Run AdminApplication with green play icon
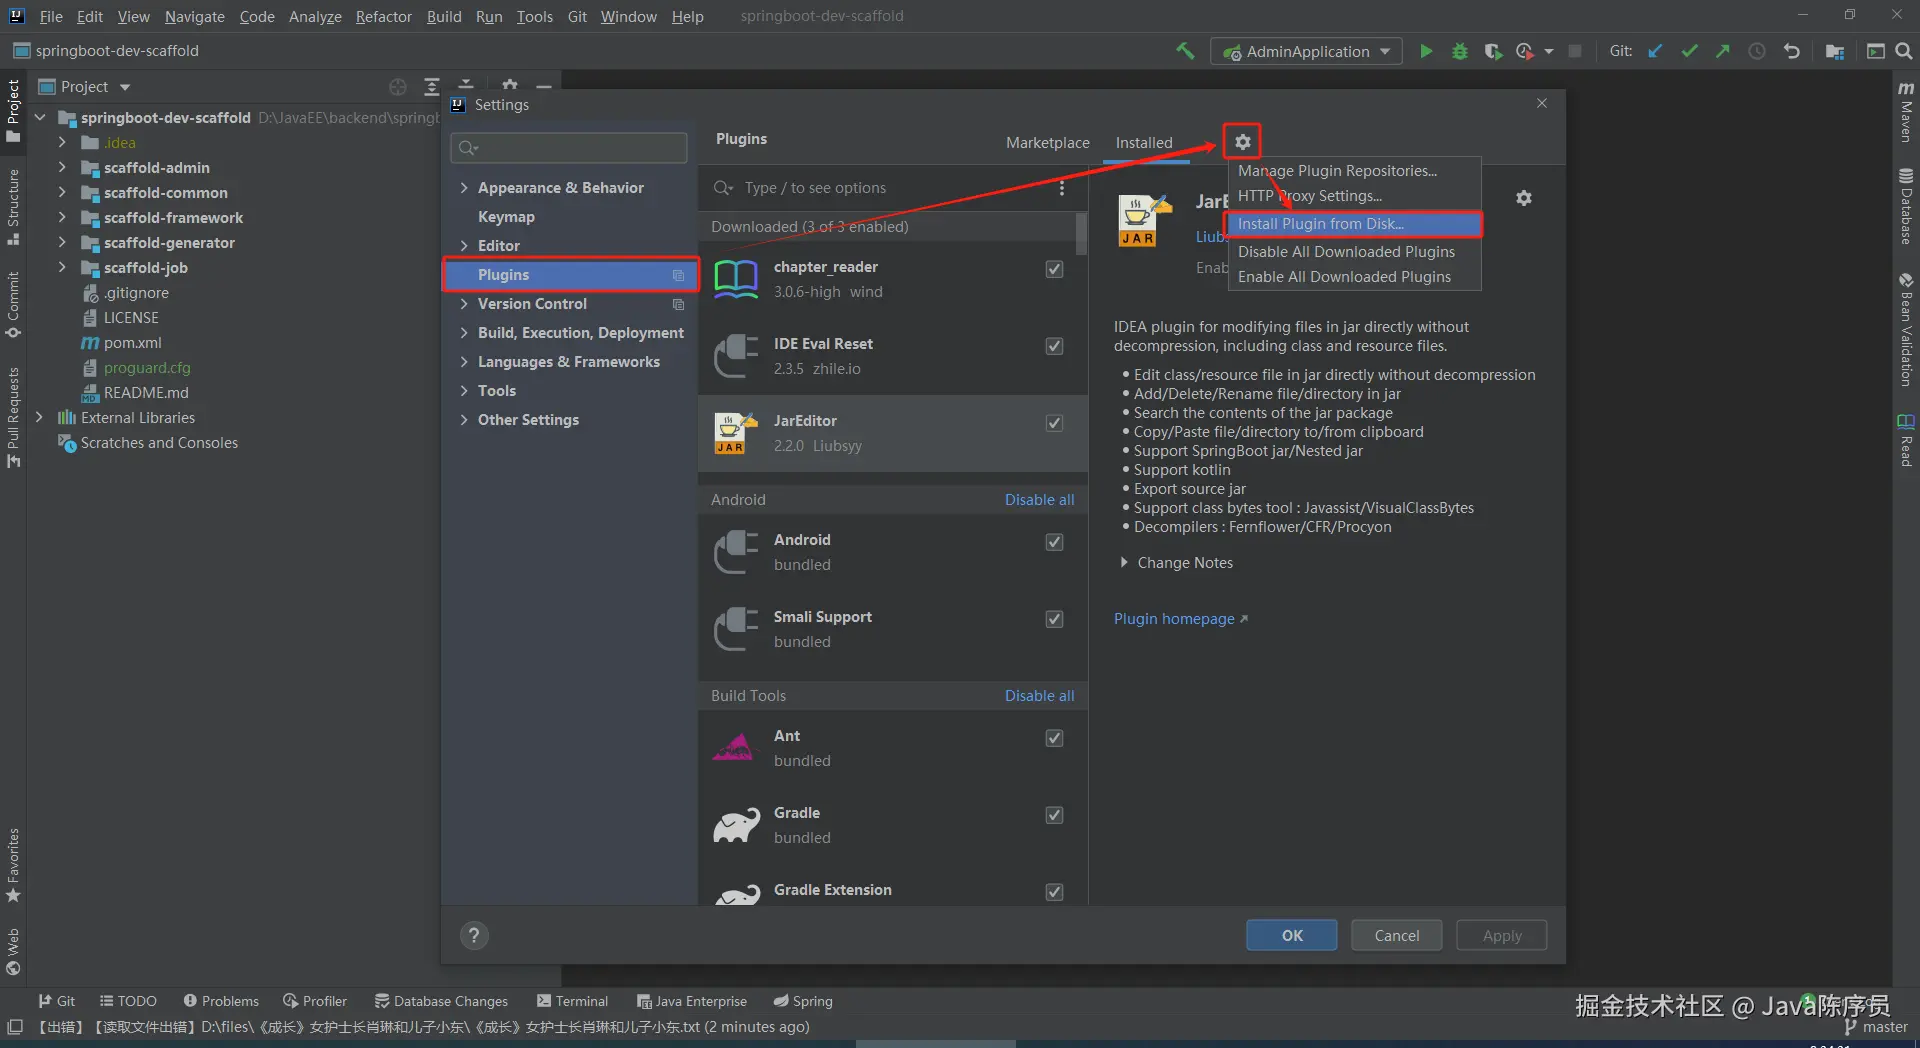Viewport: 1920px width, 1048px height. (1426, 51)
